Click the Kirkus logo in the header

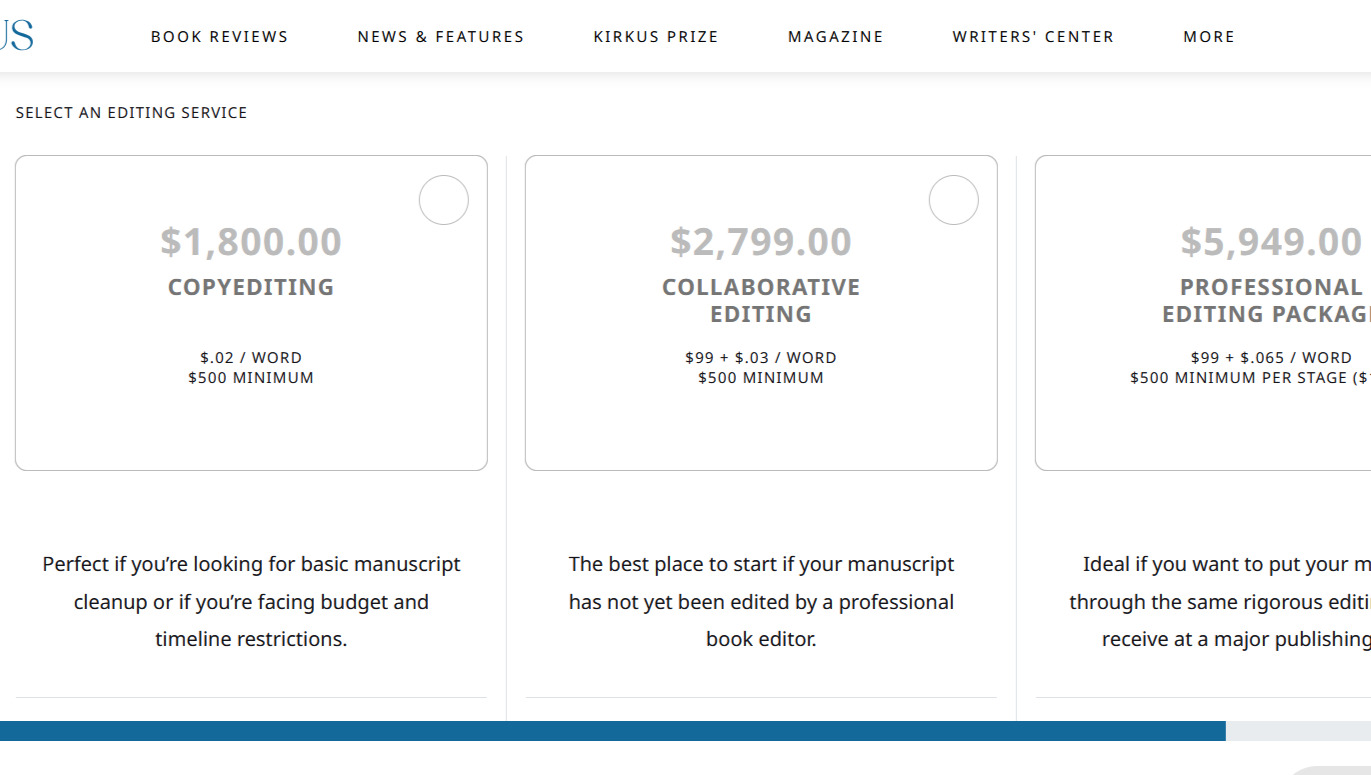pyautogui.click(x=17, y=36)
